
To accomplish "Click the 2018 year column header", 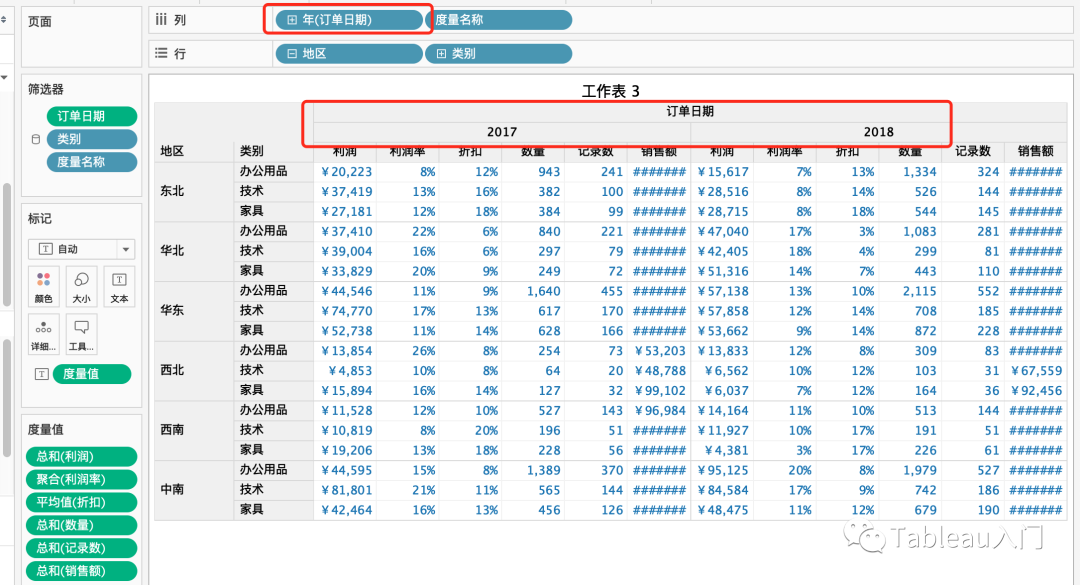I will coord(878,132).
